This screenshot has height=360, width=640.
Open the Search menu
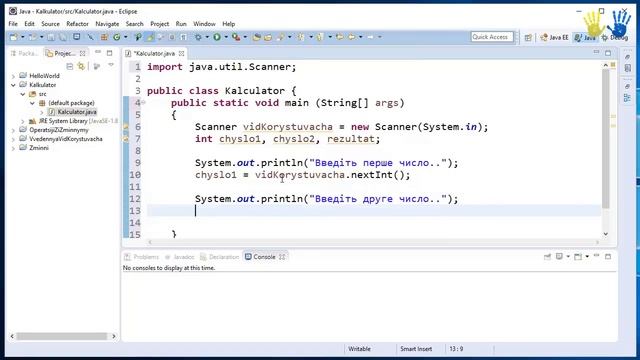[x=134, y=24]
